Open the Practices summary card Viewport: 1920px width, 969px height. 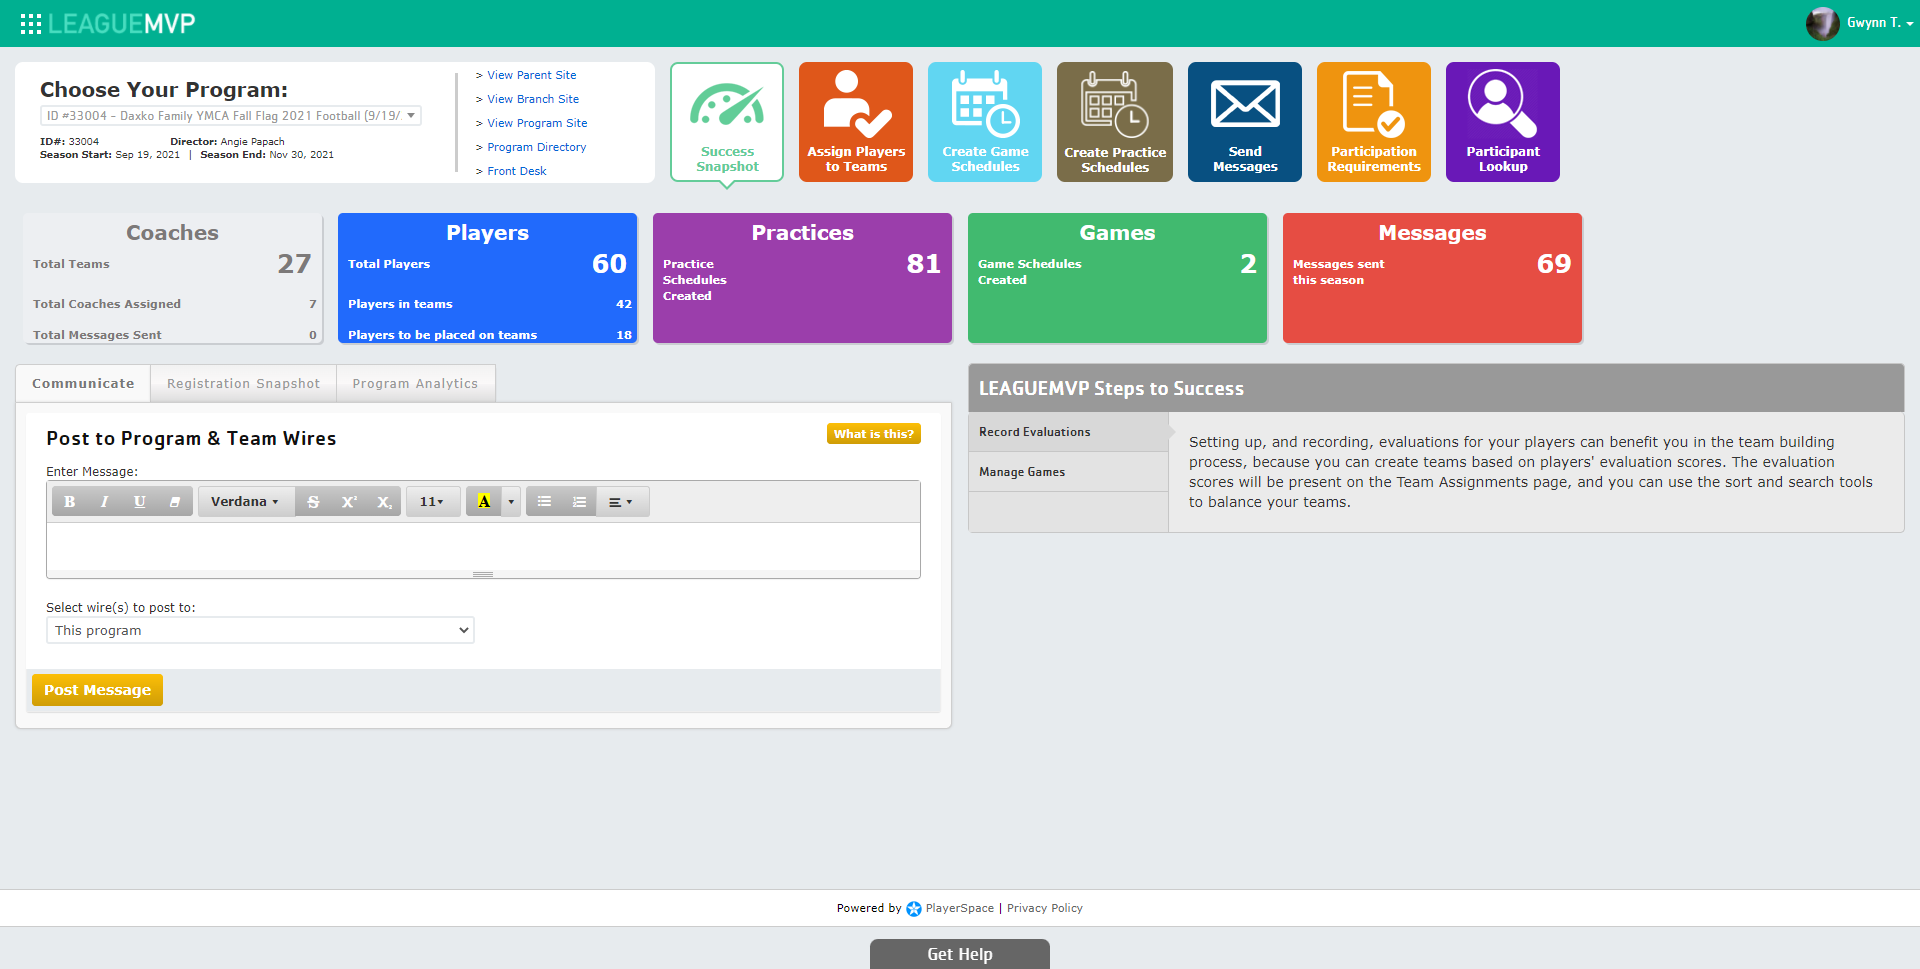point(802,278)
